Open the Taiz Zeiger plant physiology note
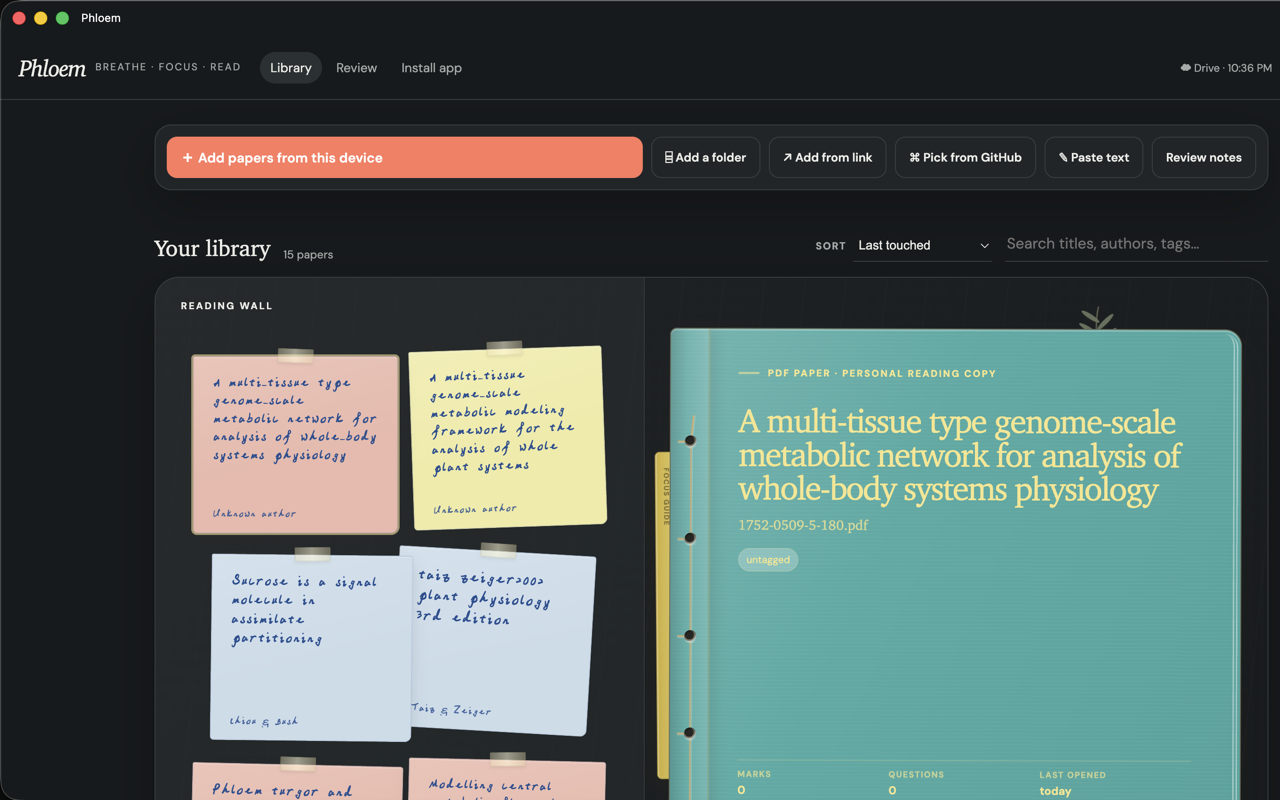 505,642
